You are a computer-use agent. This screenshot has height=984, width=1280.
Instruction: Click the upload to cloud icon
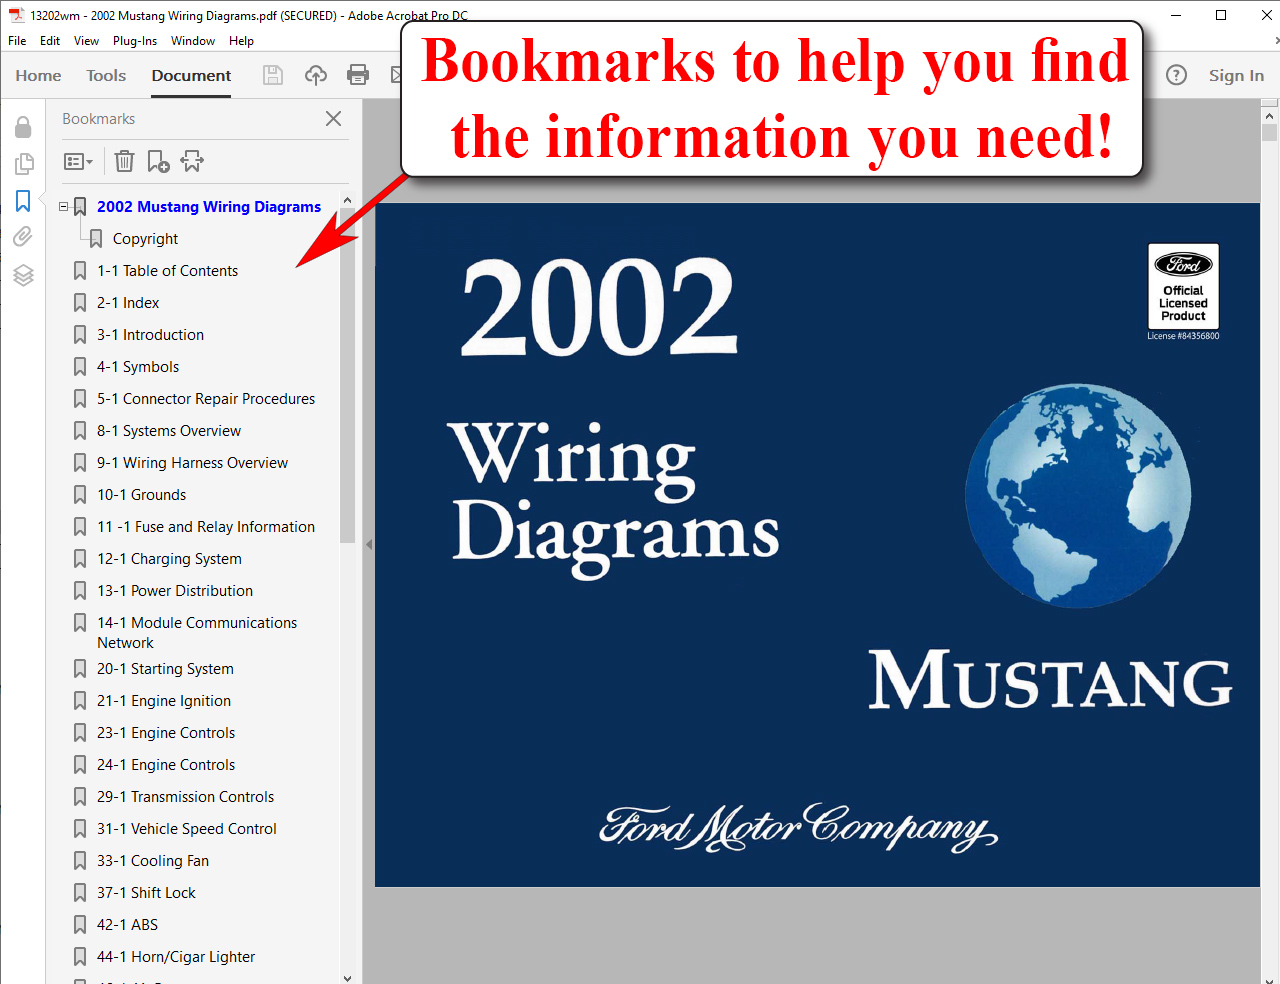(x=316, y=75)
